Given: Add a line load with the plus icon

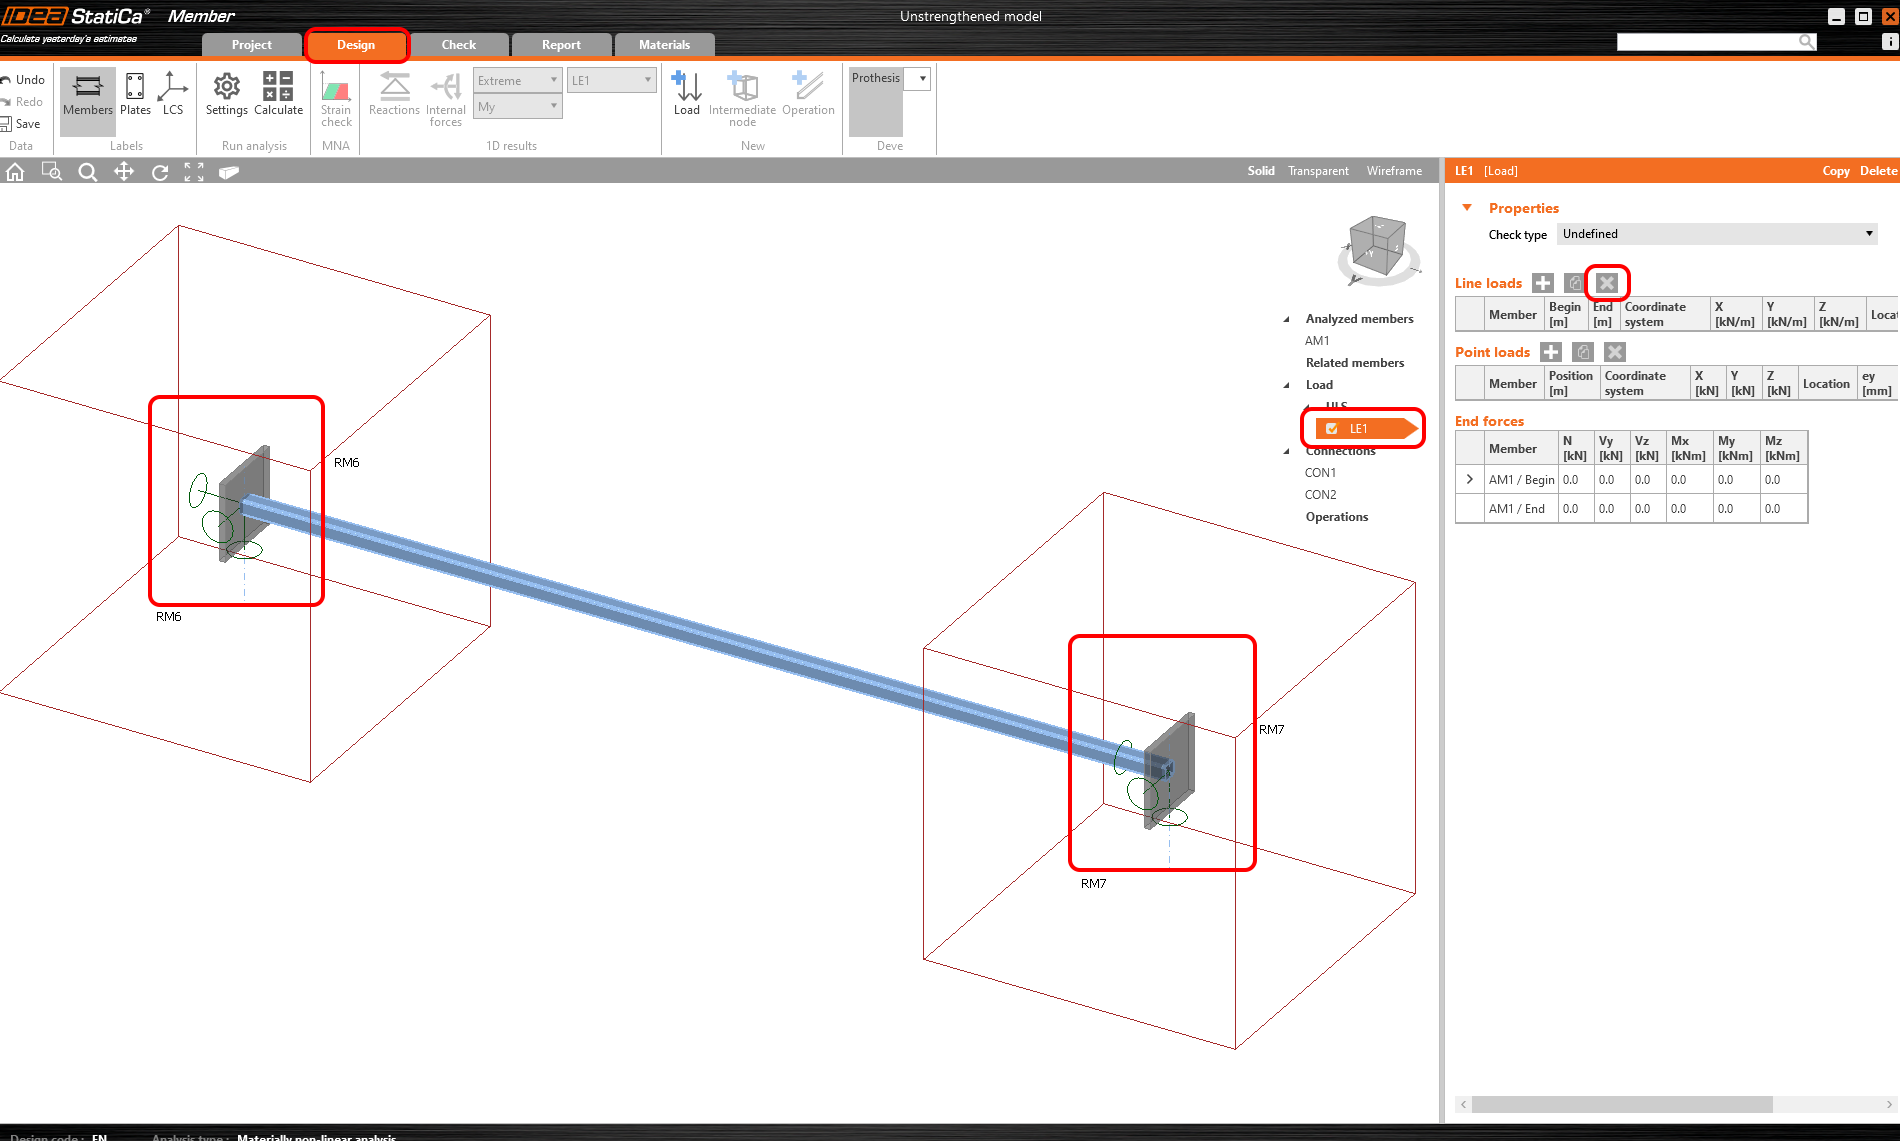Looking at the screenshot, I should (x=1541, y=282).
